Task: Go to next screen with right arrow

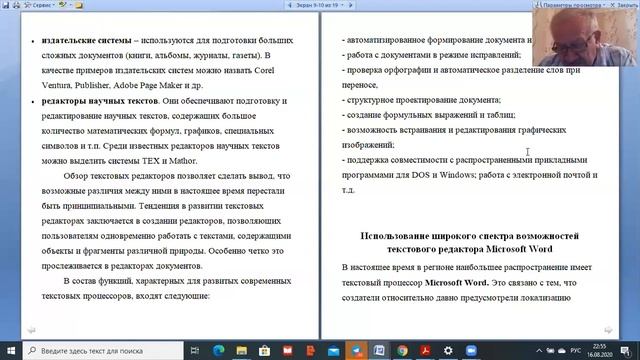Action: 351,5
